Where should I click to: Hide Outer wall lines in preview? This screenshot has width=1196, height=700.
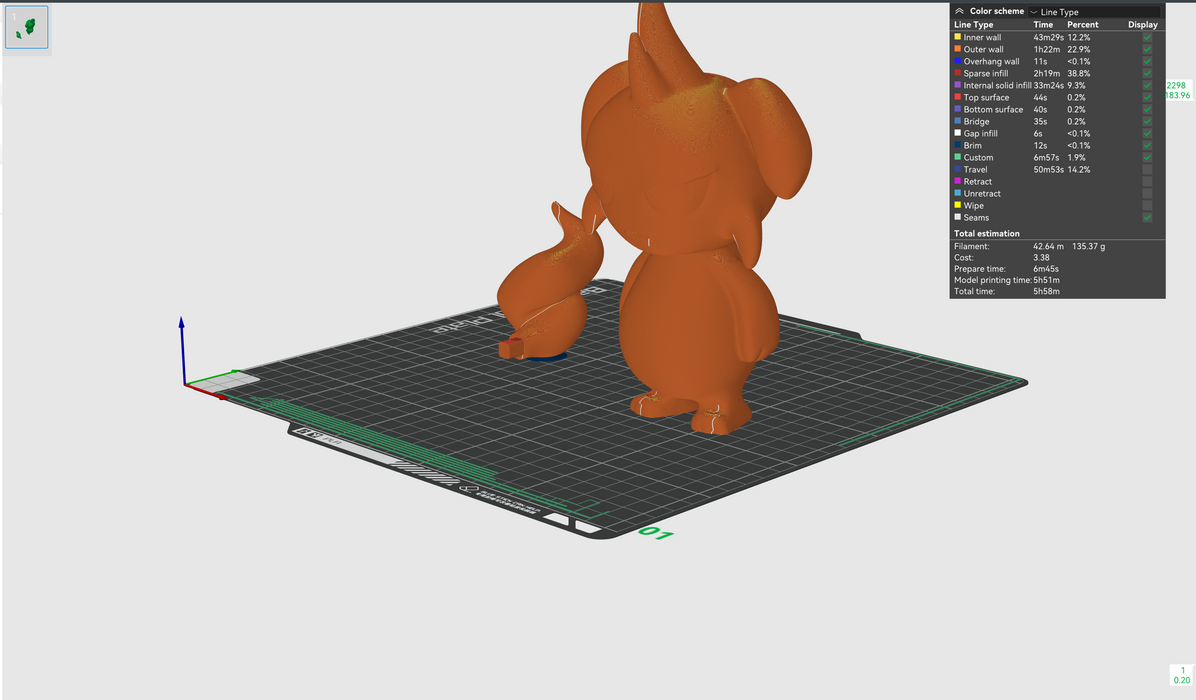coord(1147,49)
